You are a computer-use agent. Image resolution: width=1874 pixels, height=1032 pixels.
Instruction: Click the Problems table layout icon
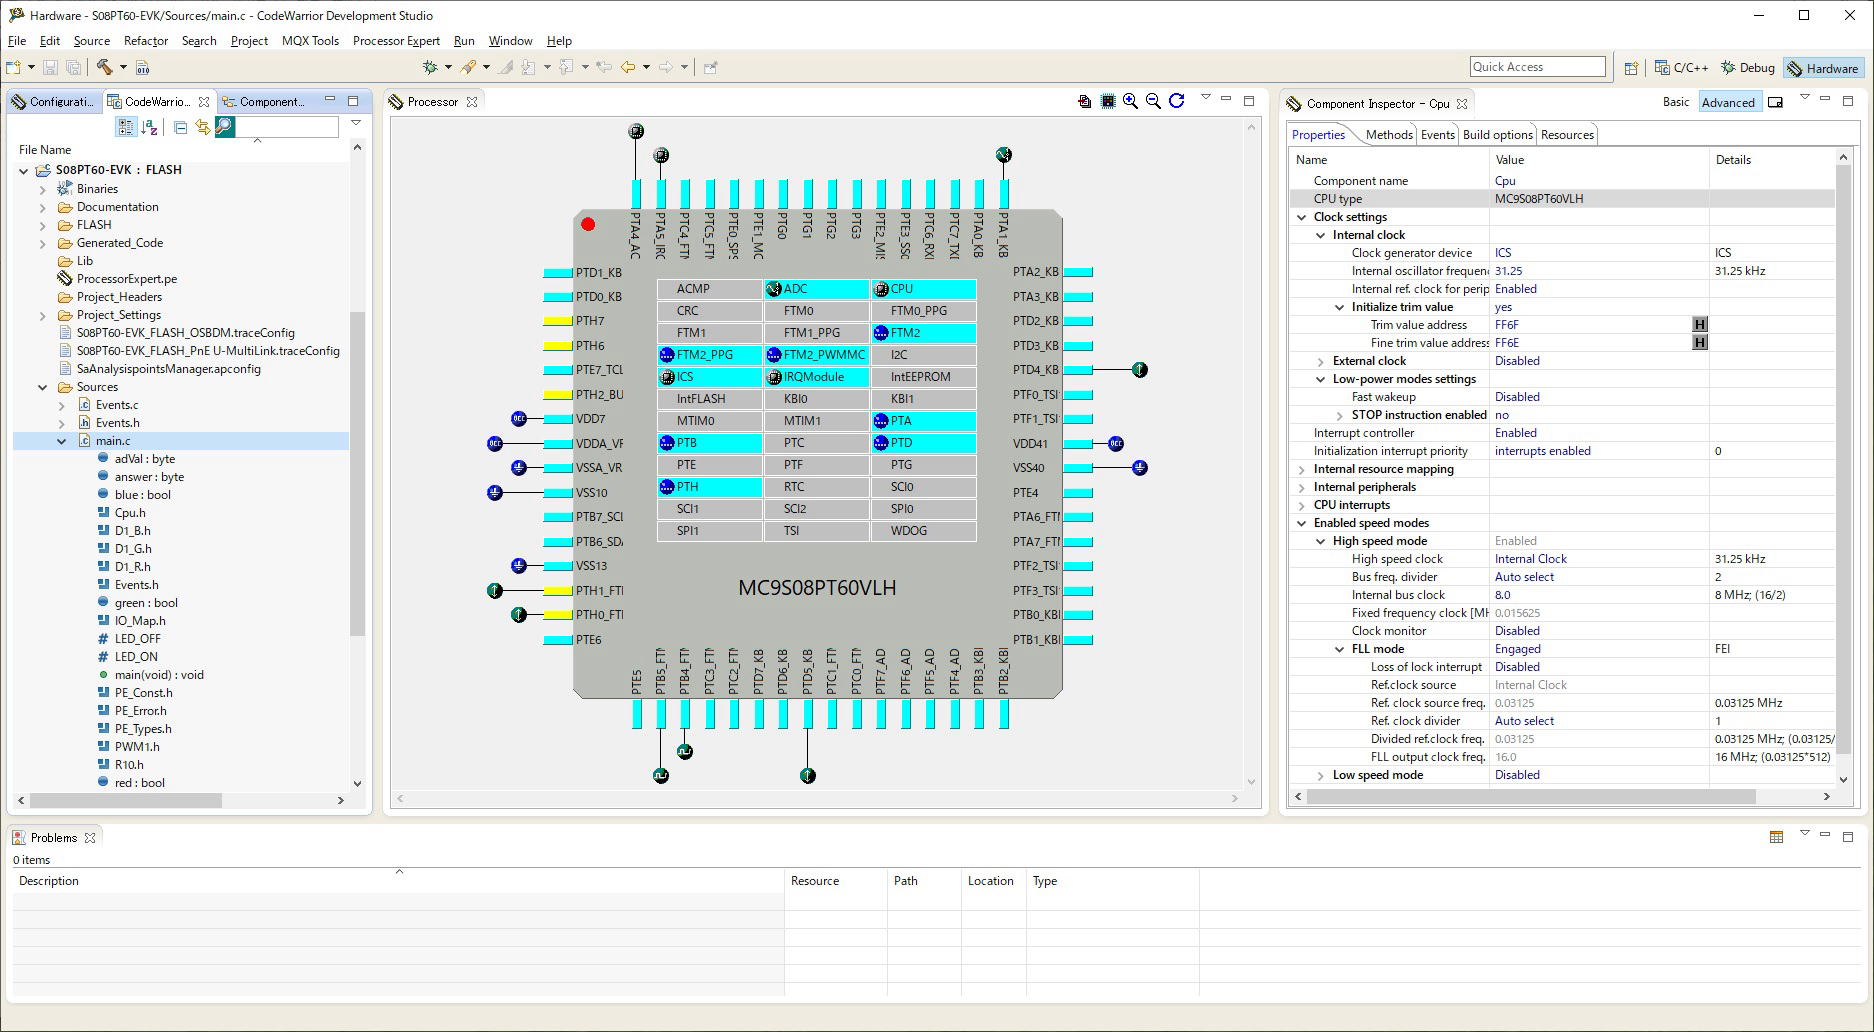tap(1776, 837)
